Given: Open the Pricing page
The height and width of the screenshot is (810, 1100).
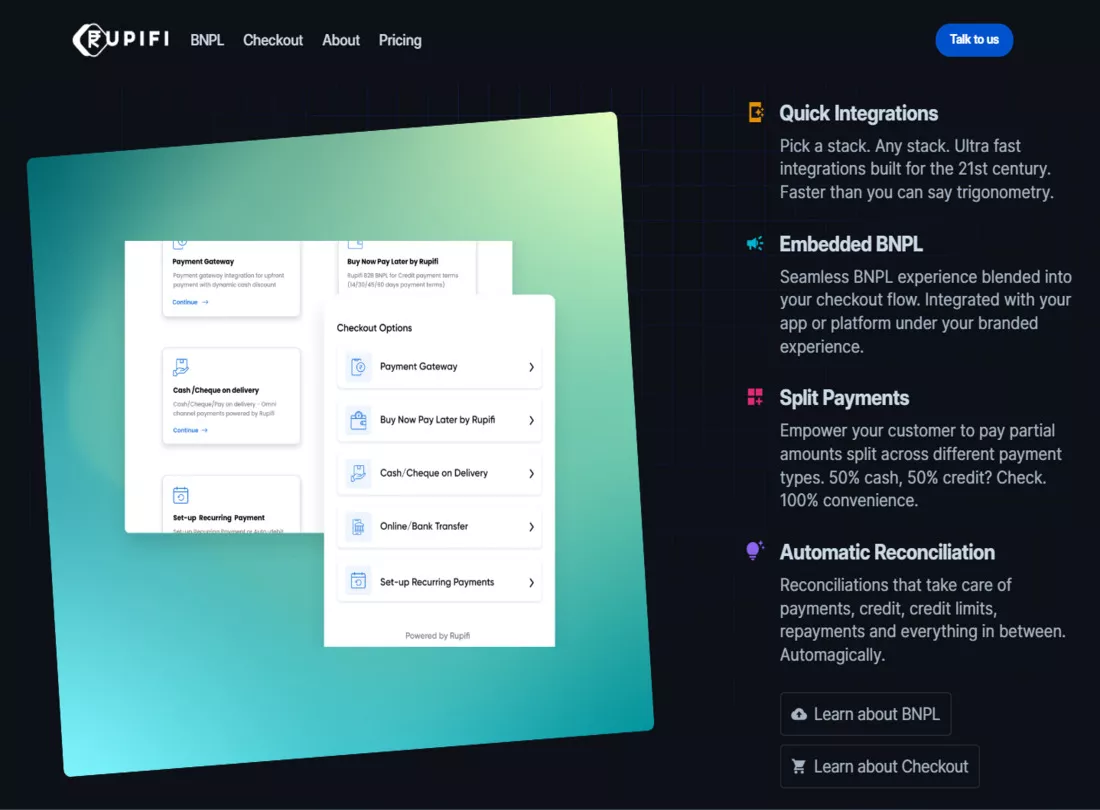Looking at the screenshot, I should [400, 41].
